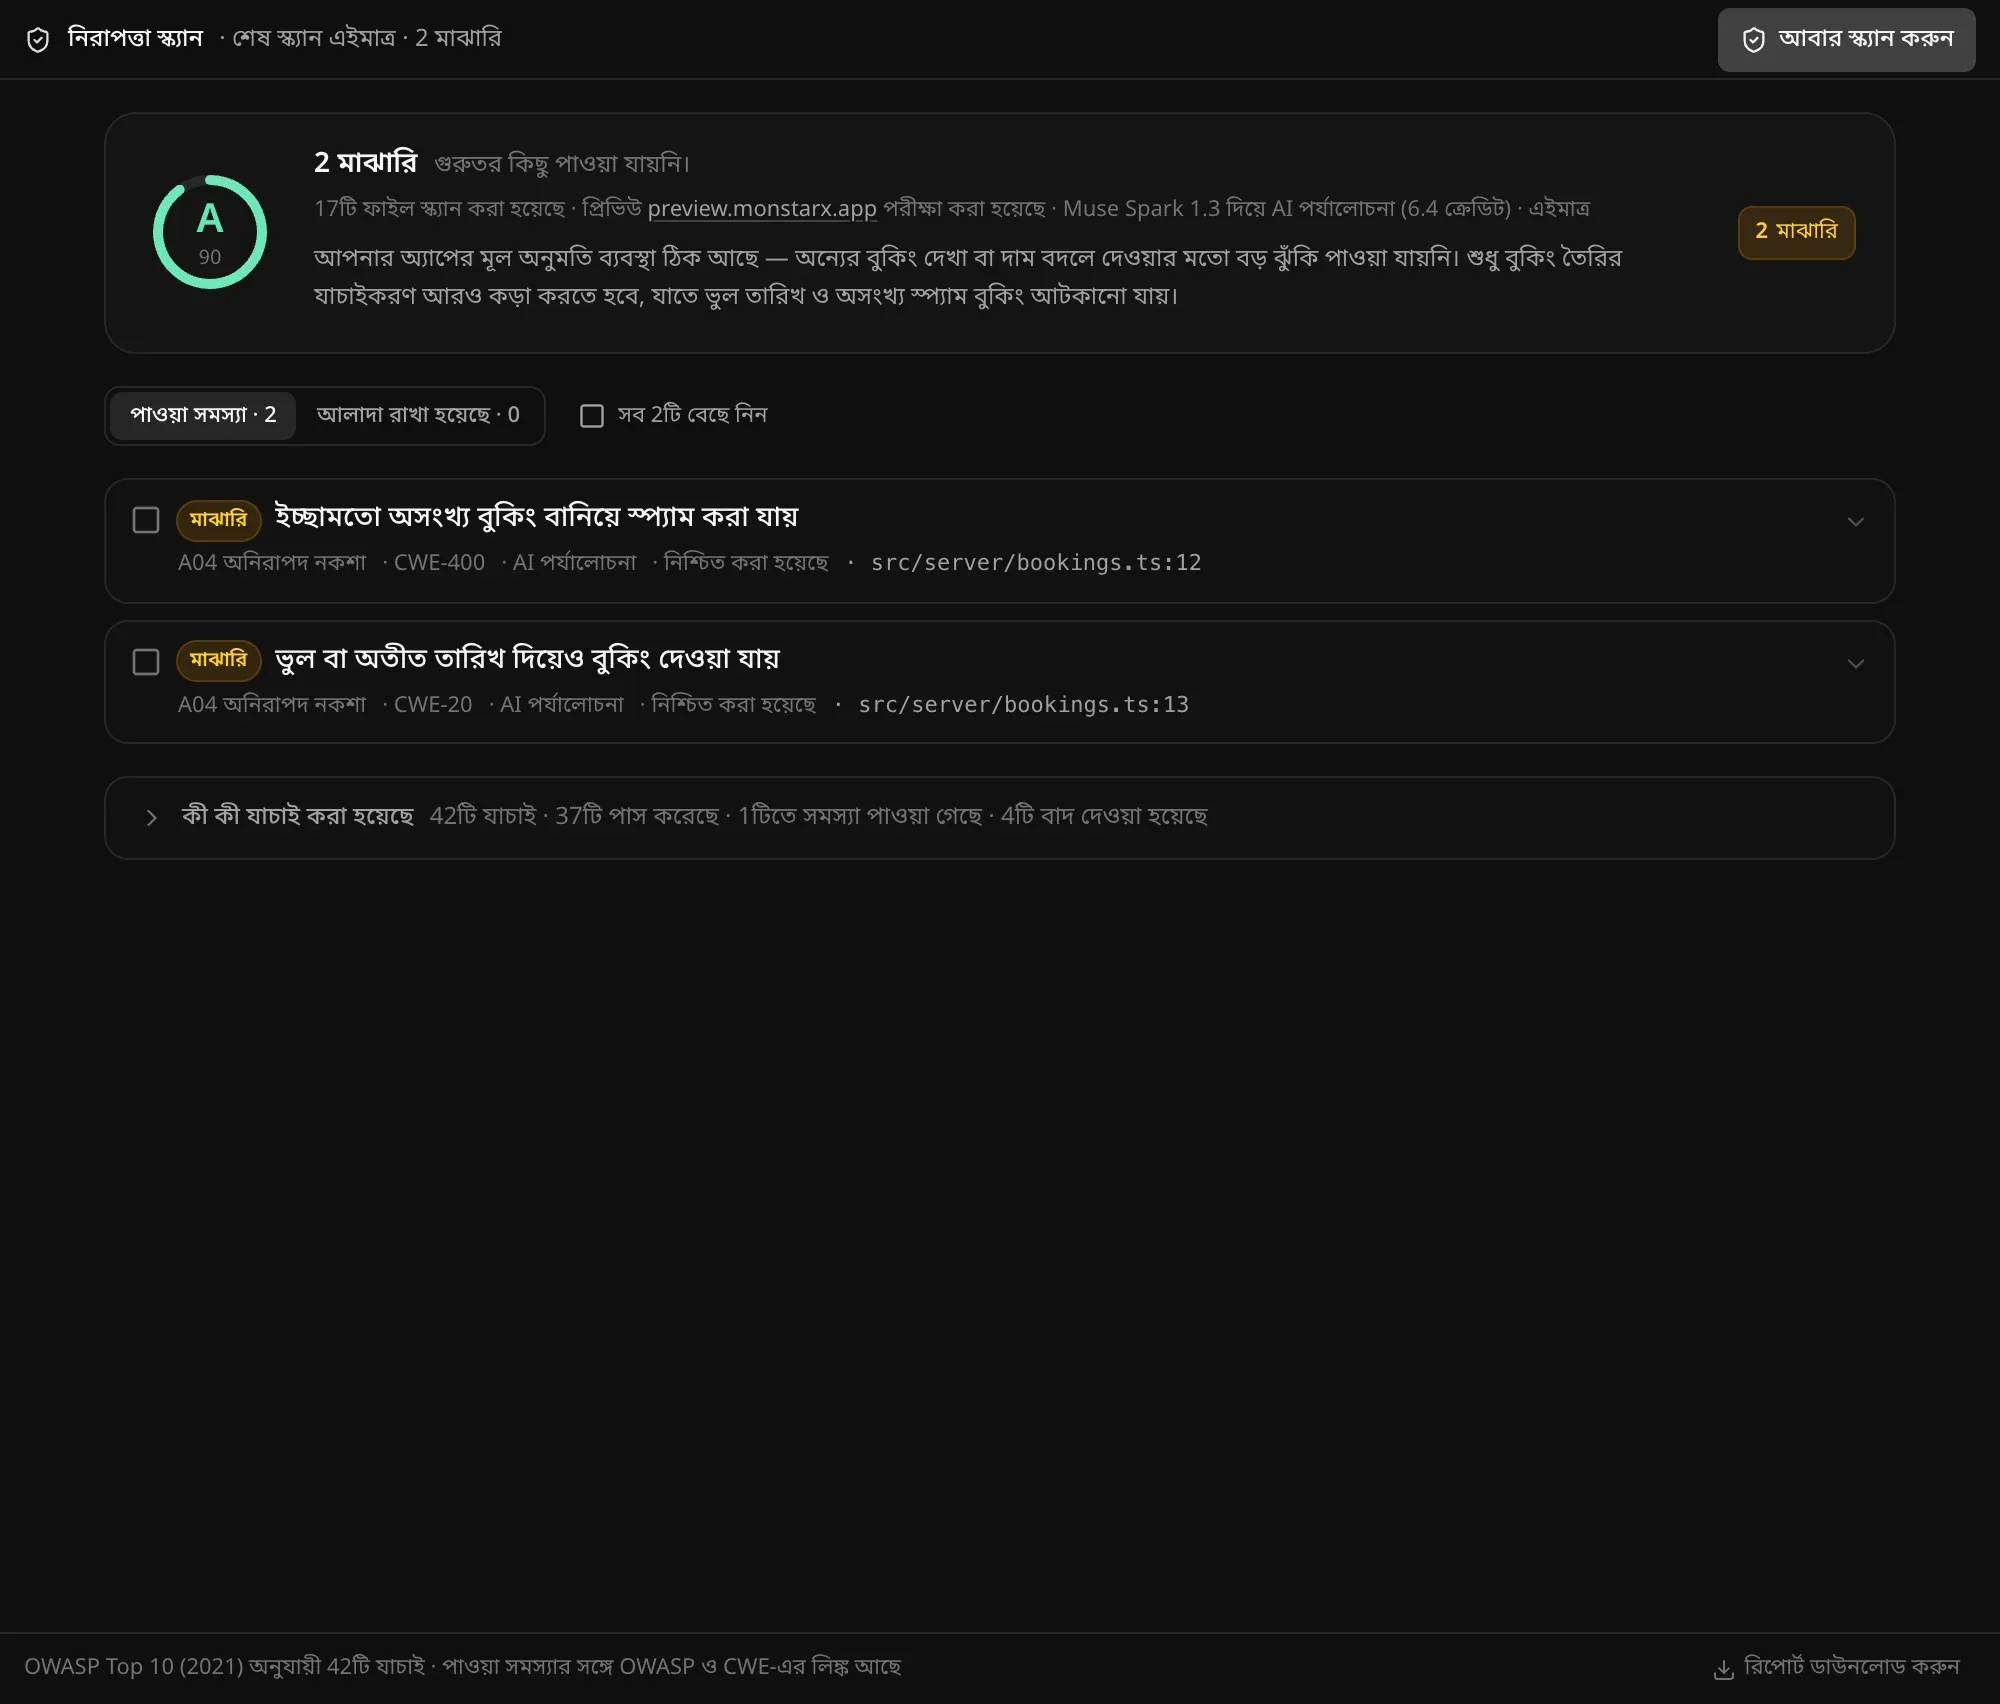The width and height of the screenshot is (2000, 1704).
Task: Click the shield icon beside নিরাপত্তা স্ক্যান
Action: coord(38,40)
